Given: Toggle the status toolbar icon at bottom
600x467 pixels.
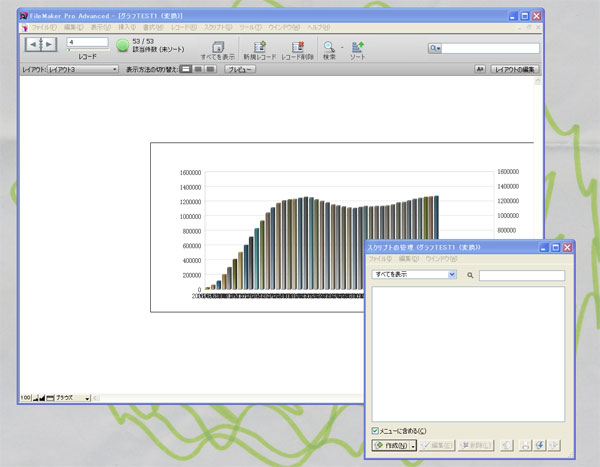Looking at the screenshot, I should [50, 398].
